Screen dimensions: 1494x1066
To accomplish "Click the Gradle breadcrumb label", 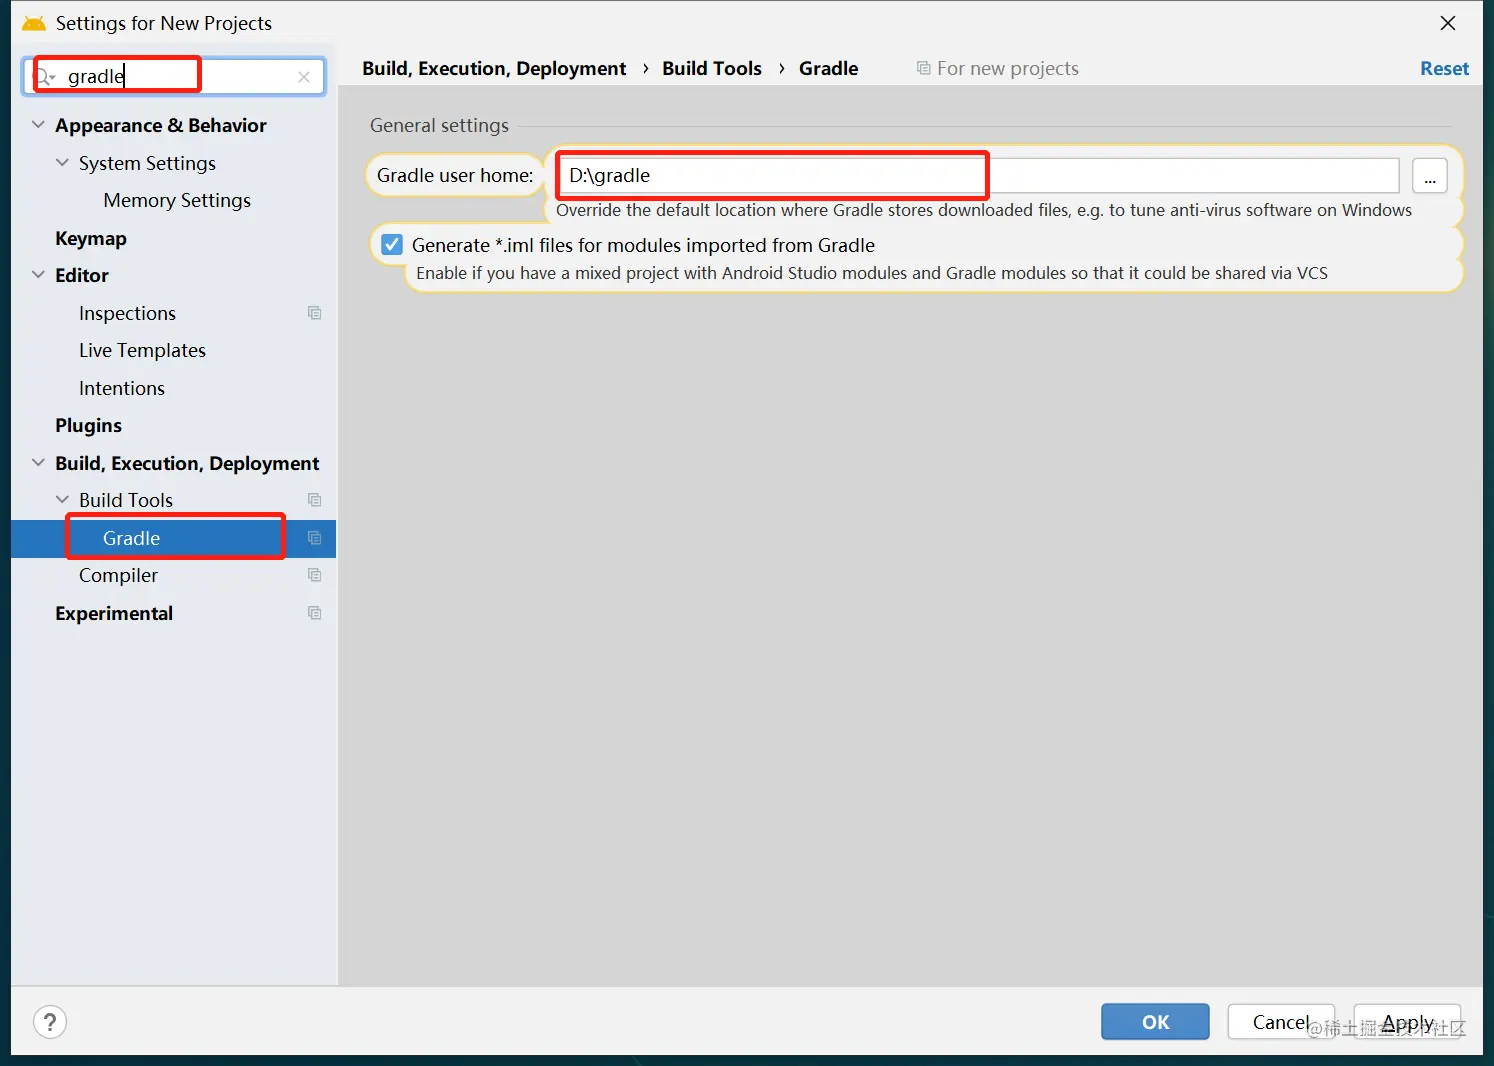I will (x=828, y=68).
